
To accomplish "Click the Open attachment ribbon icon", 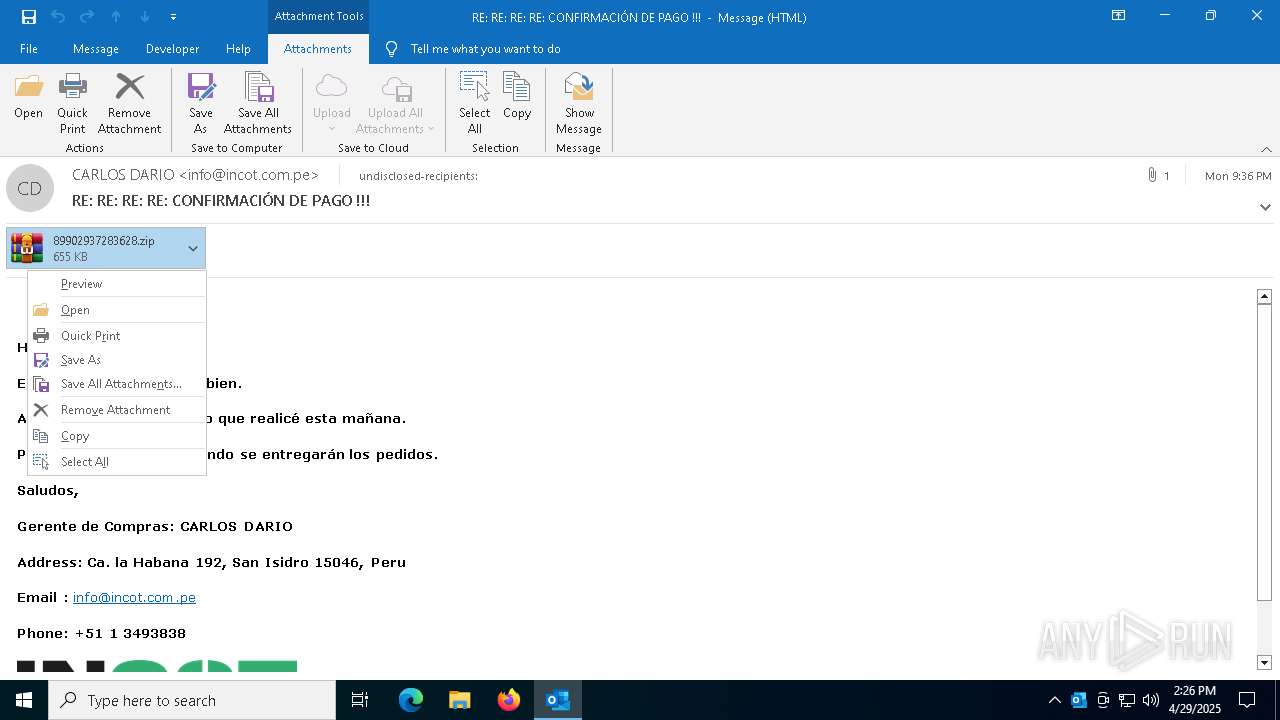I will (28, 97).
